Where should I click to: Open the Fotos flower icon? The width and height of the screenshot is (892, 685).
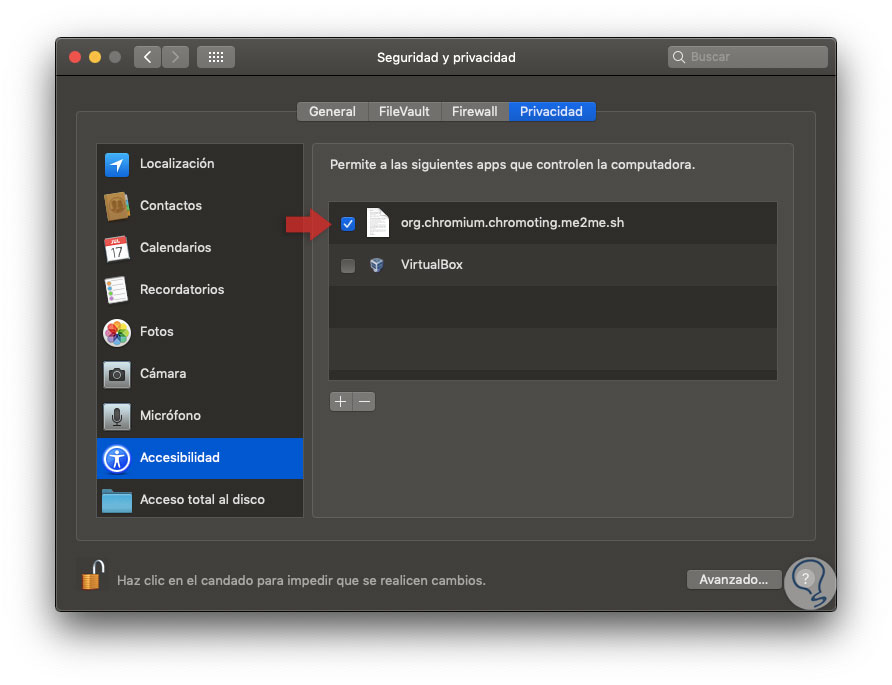(117, 332)
